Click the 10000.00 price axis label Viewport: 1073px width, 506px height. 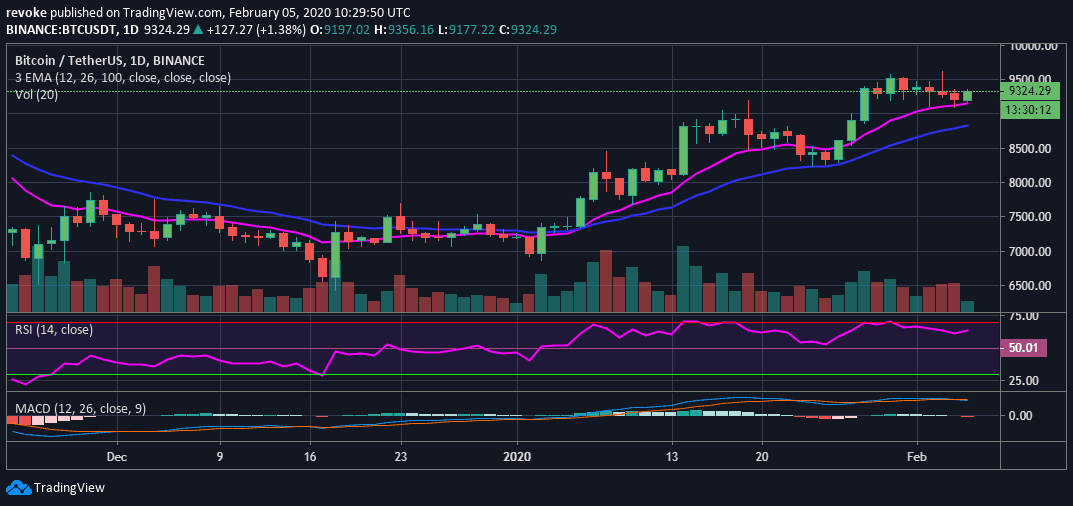[1033, 46]
